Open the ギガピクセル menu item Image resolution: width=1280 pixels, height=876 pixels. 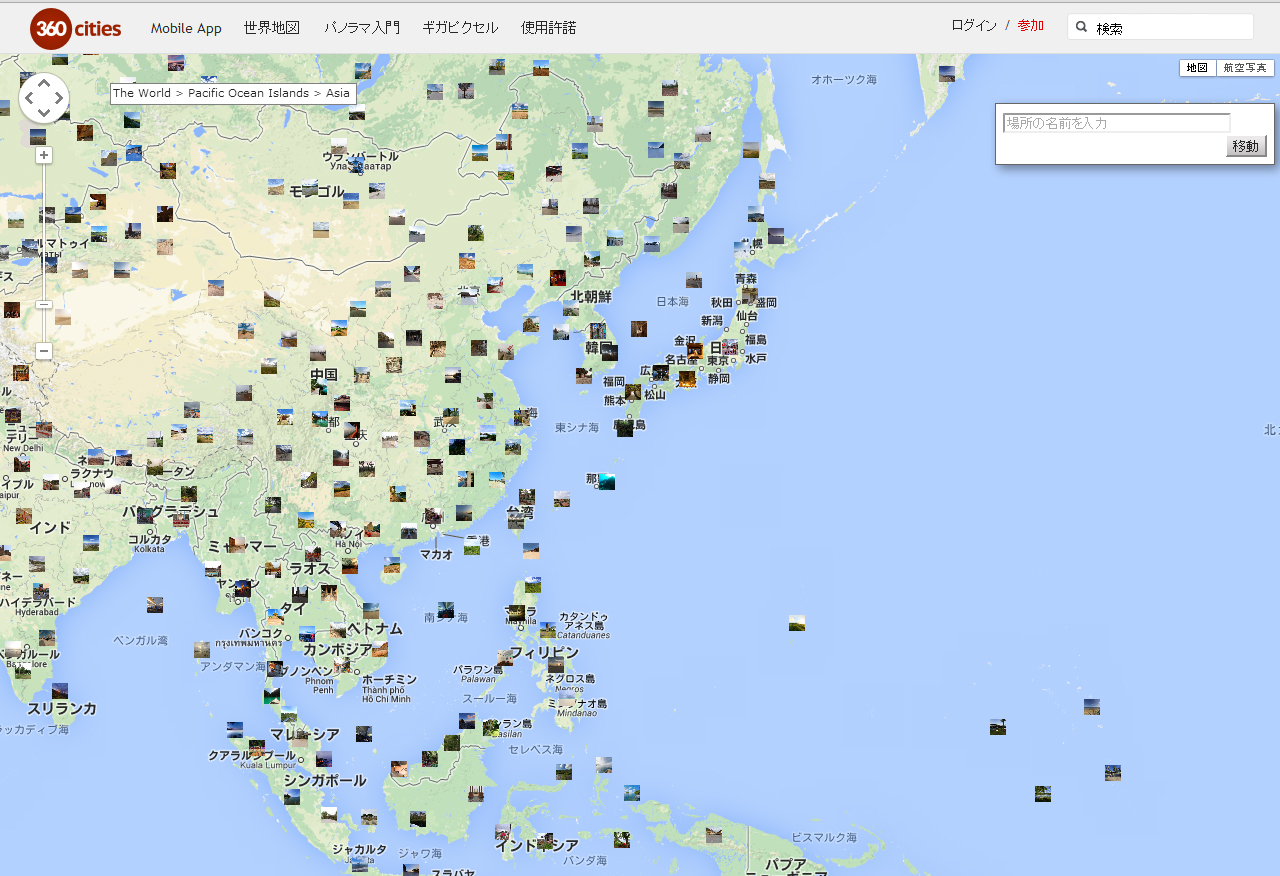(x=460, y=28)
